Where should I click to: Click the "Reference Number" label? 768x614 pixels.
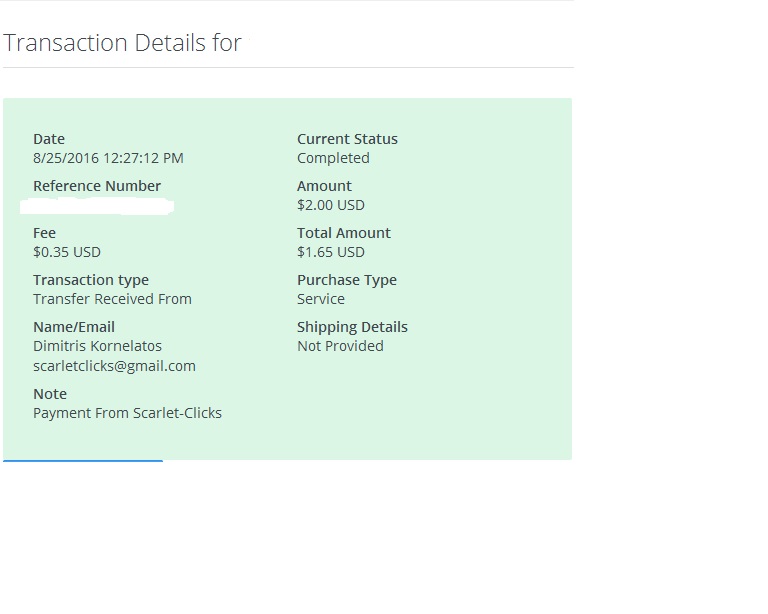point(97,186)
